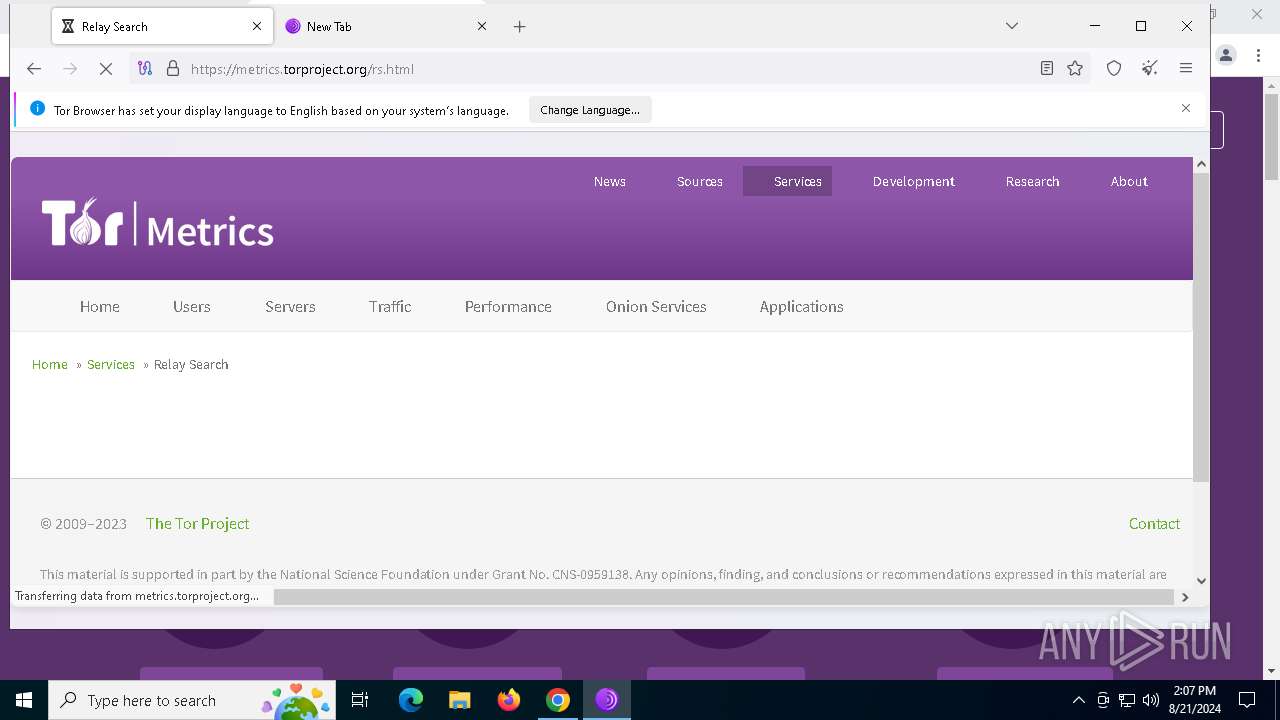Screen dimensions: 1280x720
Task: Open the hamburger application menu
Action: tap(1186, 69)
